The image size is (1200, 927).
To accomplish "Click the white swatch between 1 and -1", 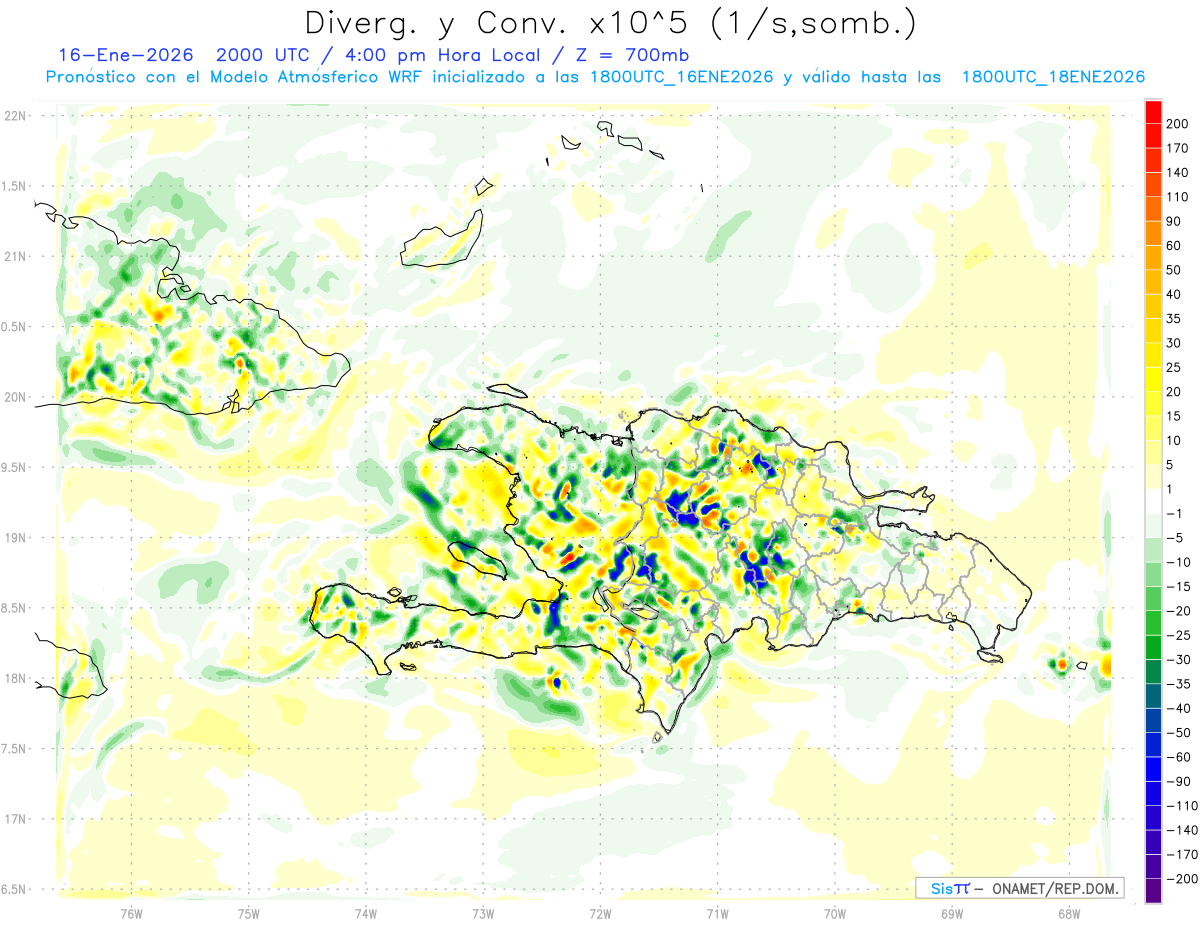I will point(1153,501).
